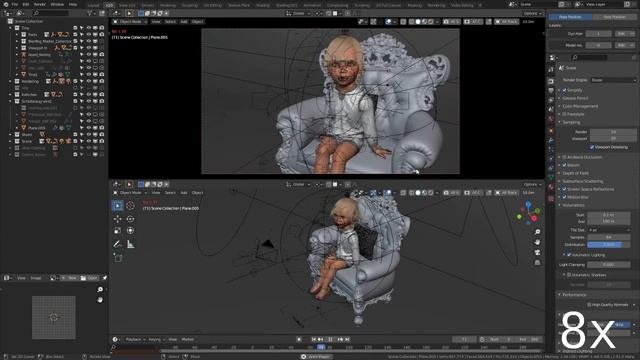Click the New button in image editor
Image resolution: width=640 pixels, height=360 pixels.
(x=69, y=278)
